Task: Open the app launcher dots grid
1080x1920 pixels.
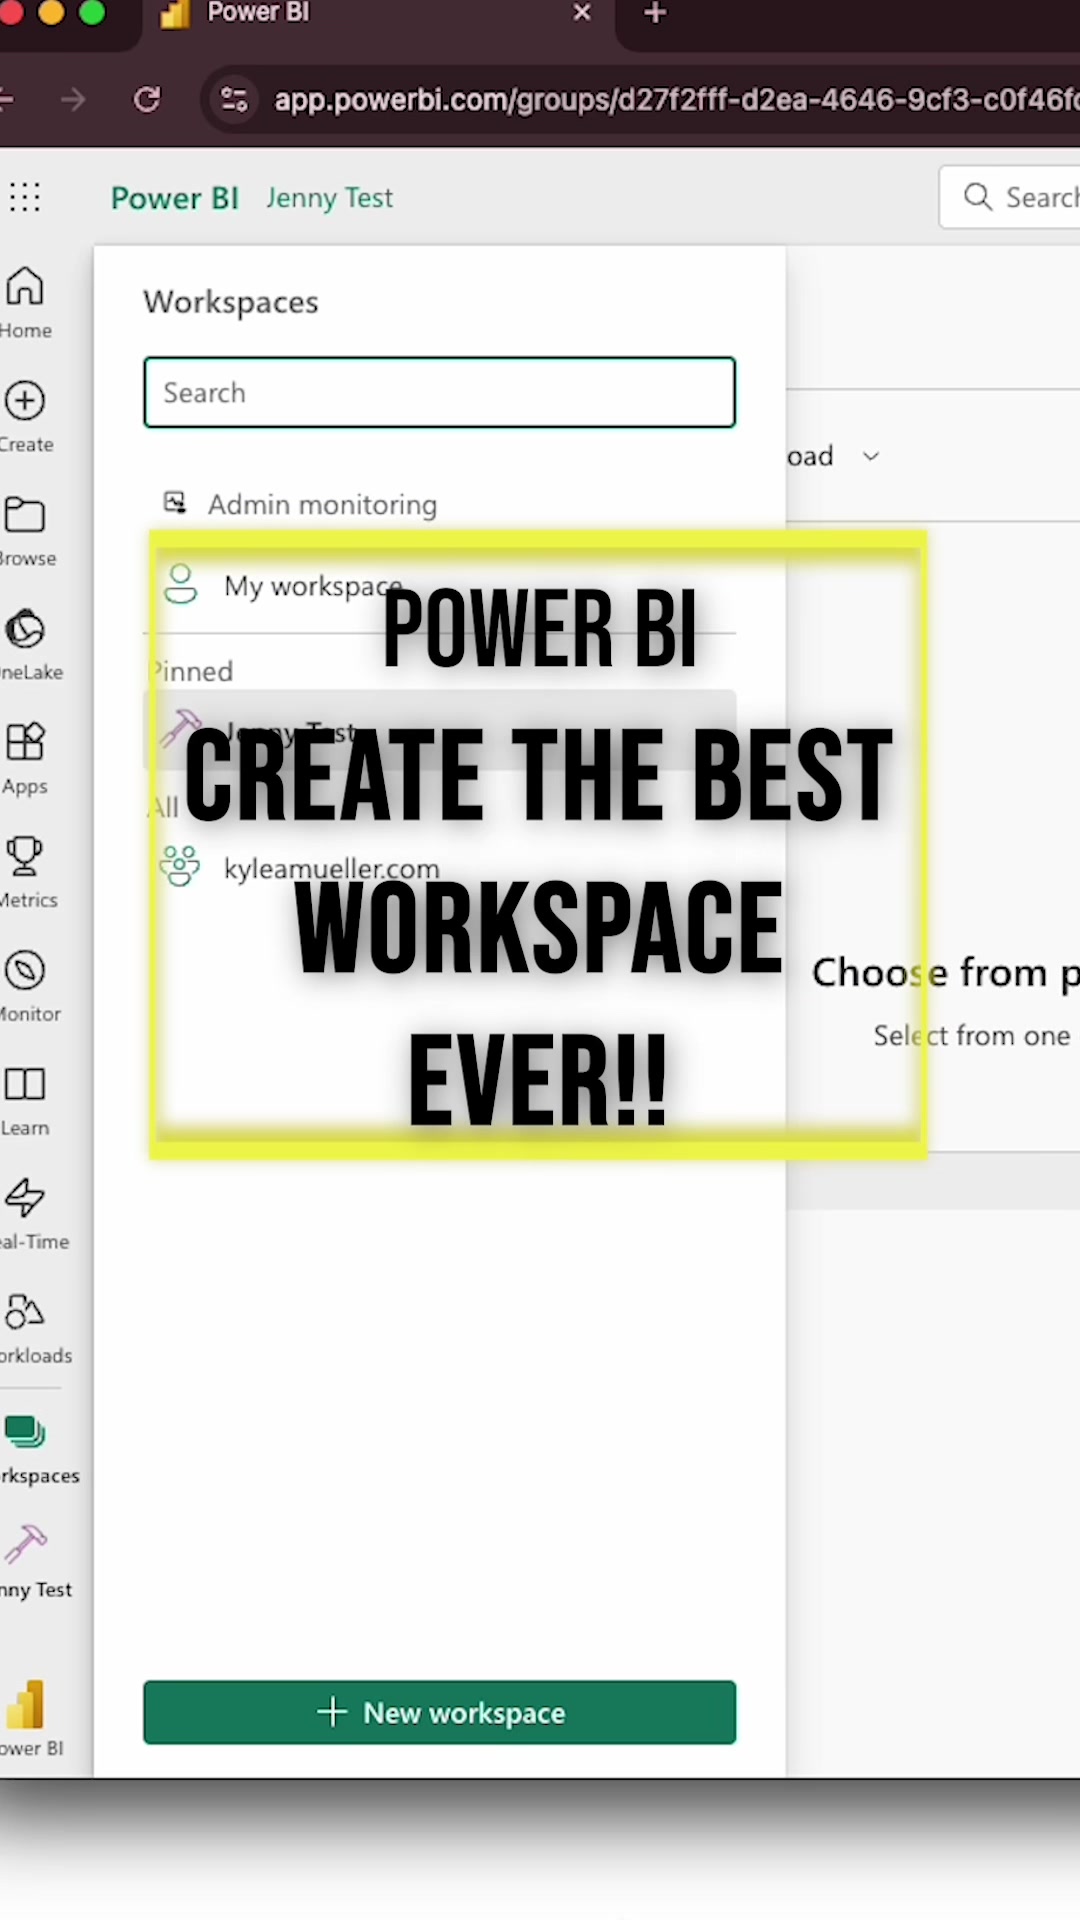Action: pyautogui.click(x=25, y=197)
